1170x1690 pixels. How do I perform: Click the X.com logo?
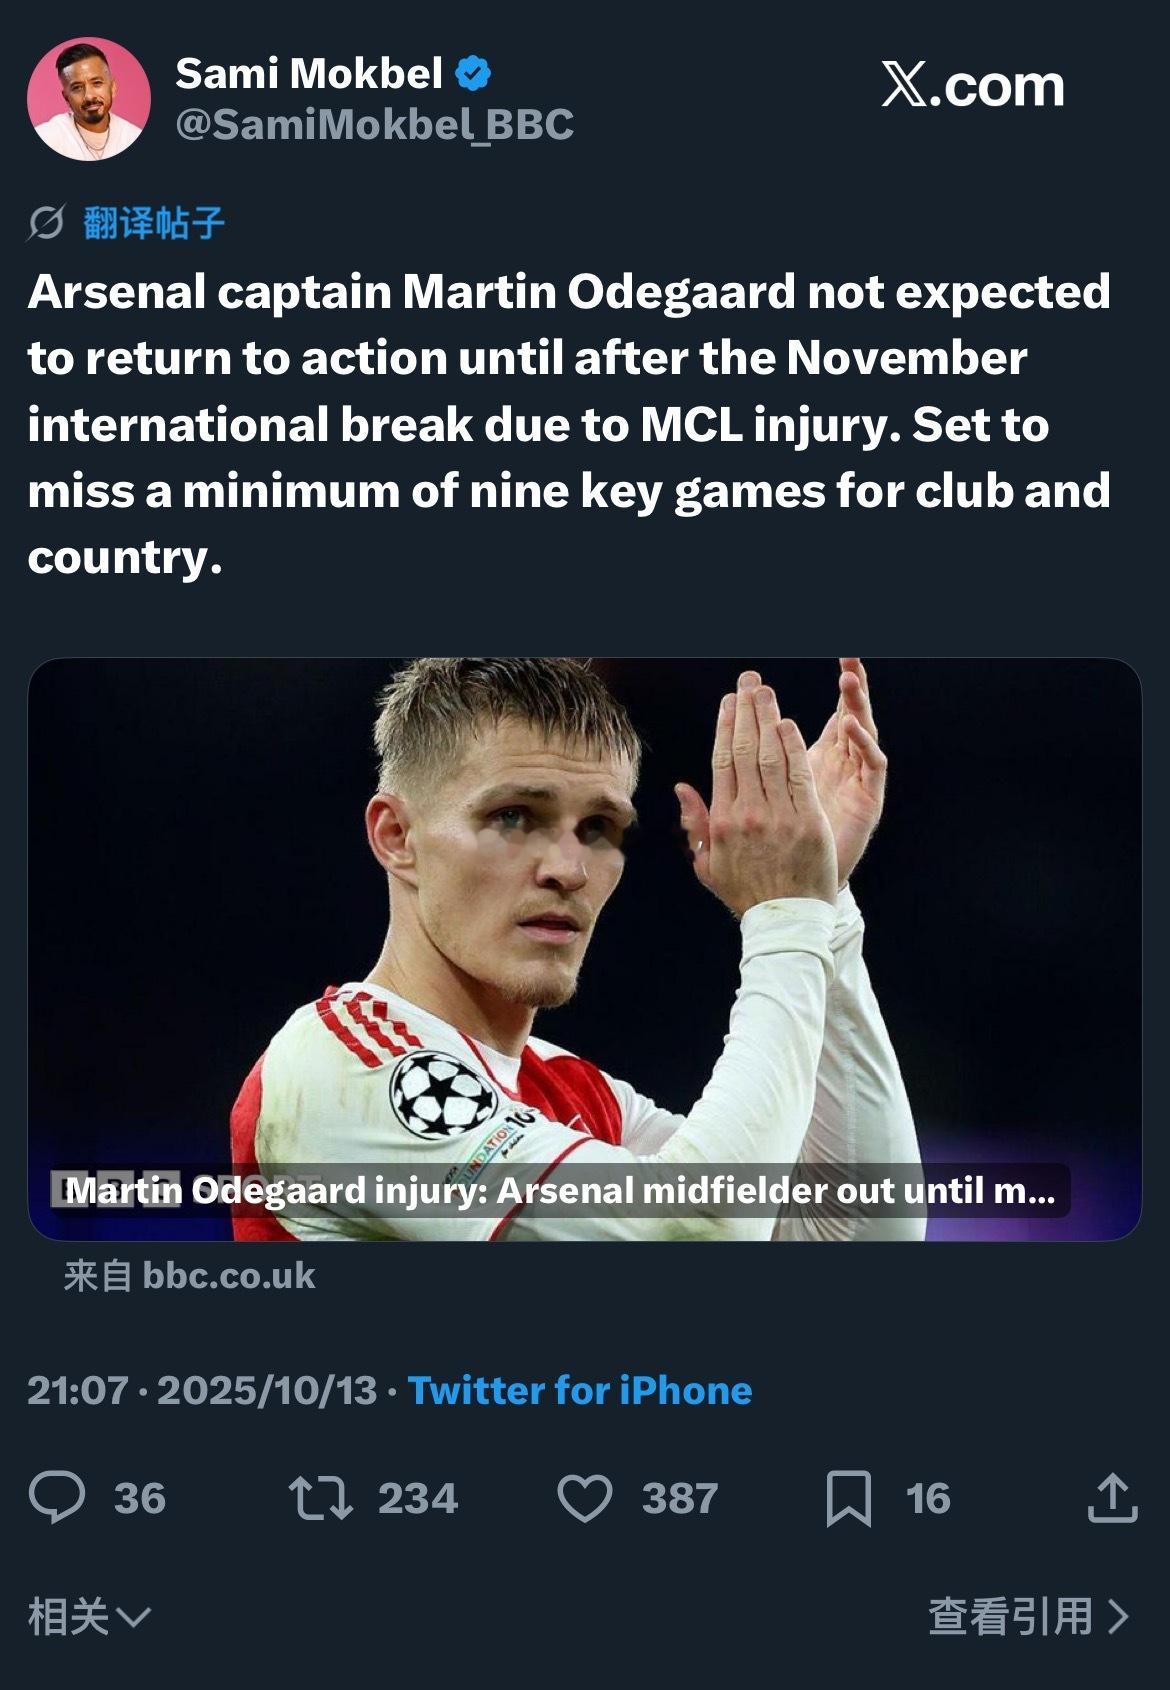tap(972, 86)
